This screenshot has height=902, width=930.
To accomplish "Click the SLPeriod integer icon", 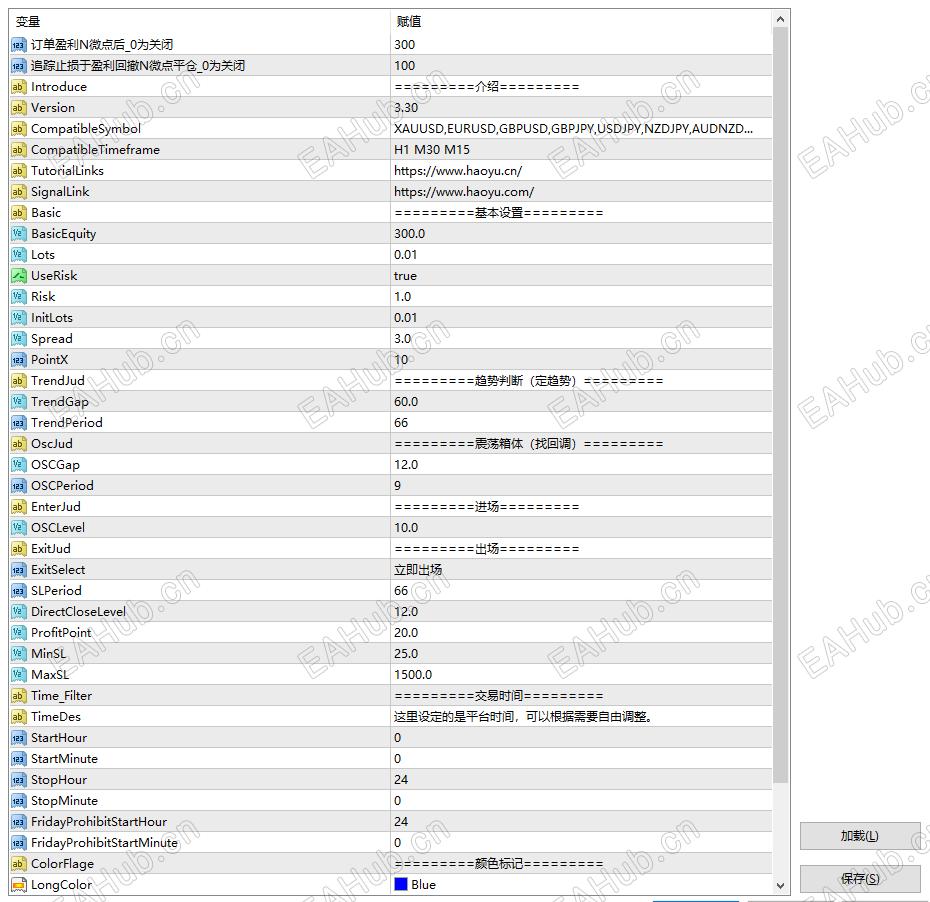I will tap(18, 591).
